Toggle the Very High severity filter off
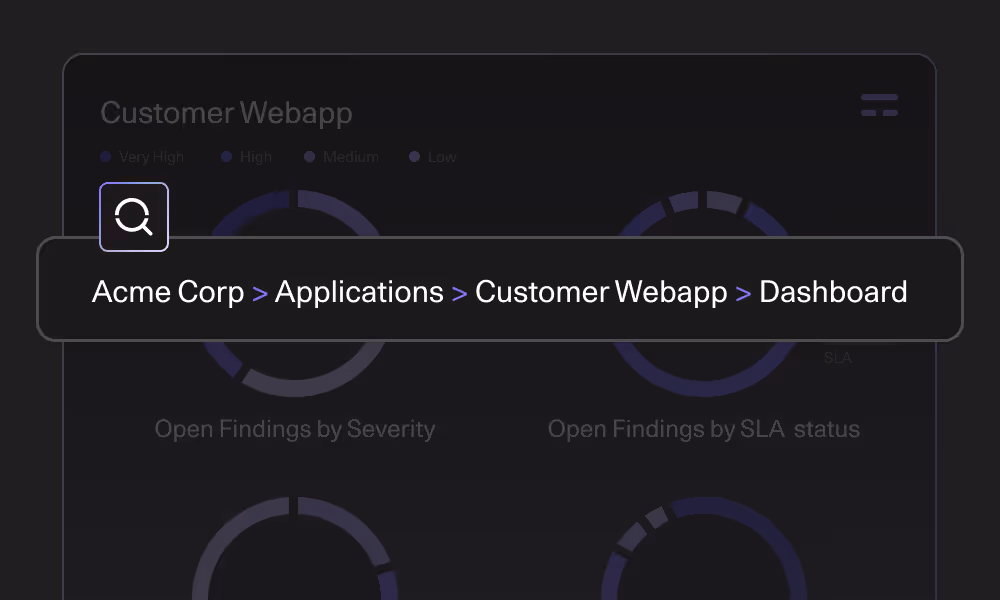The width and height of the screenshot is (1000, 600). coord(104,156)
